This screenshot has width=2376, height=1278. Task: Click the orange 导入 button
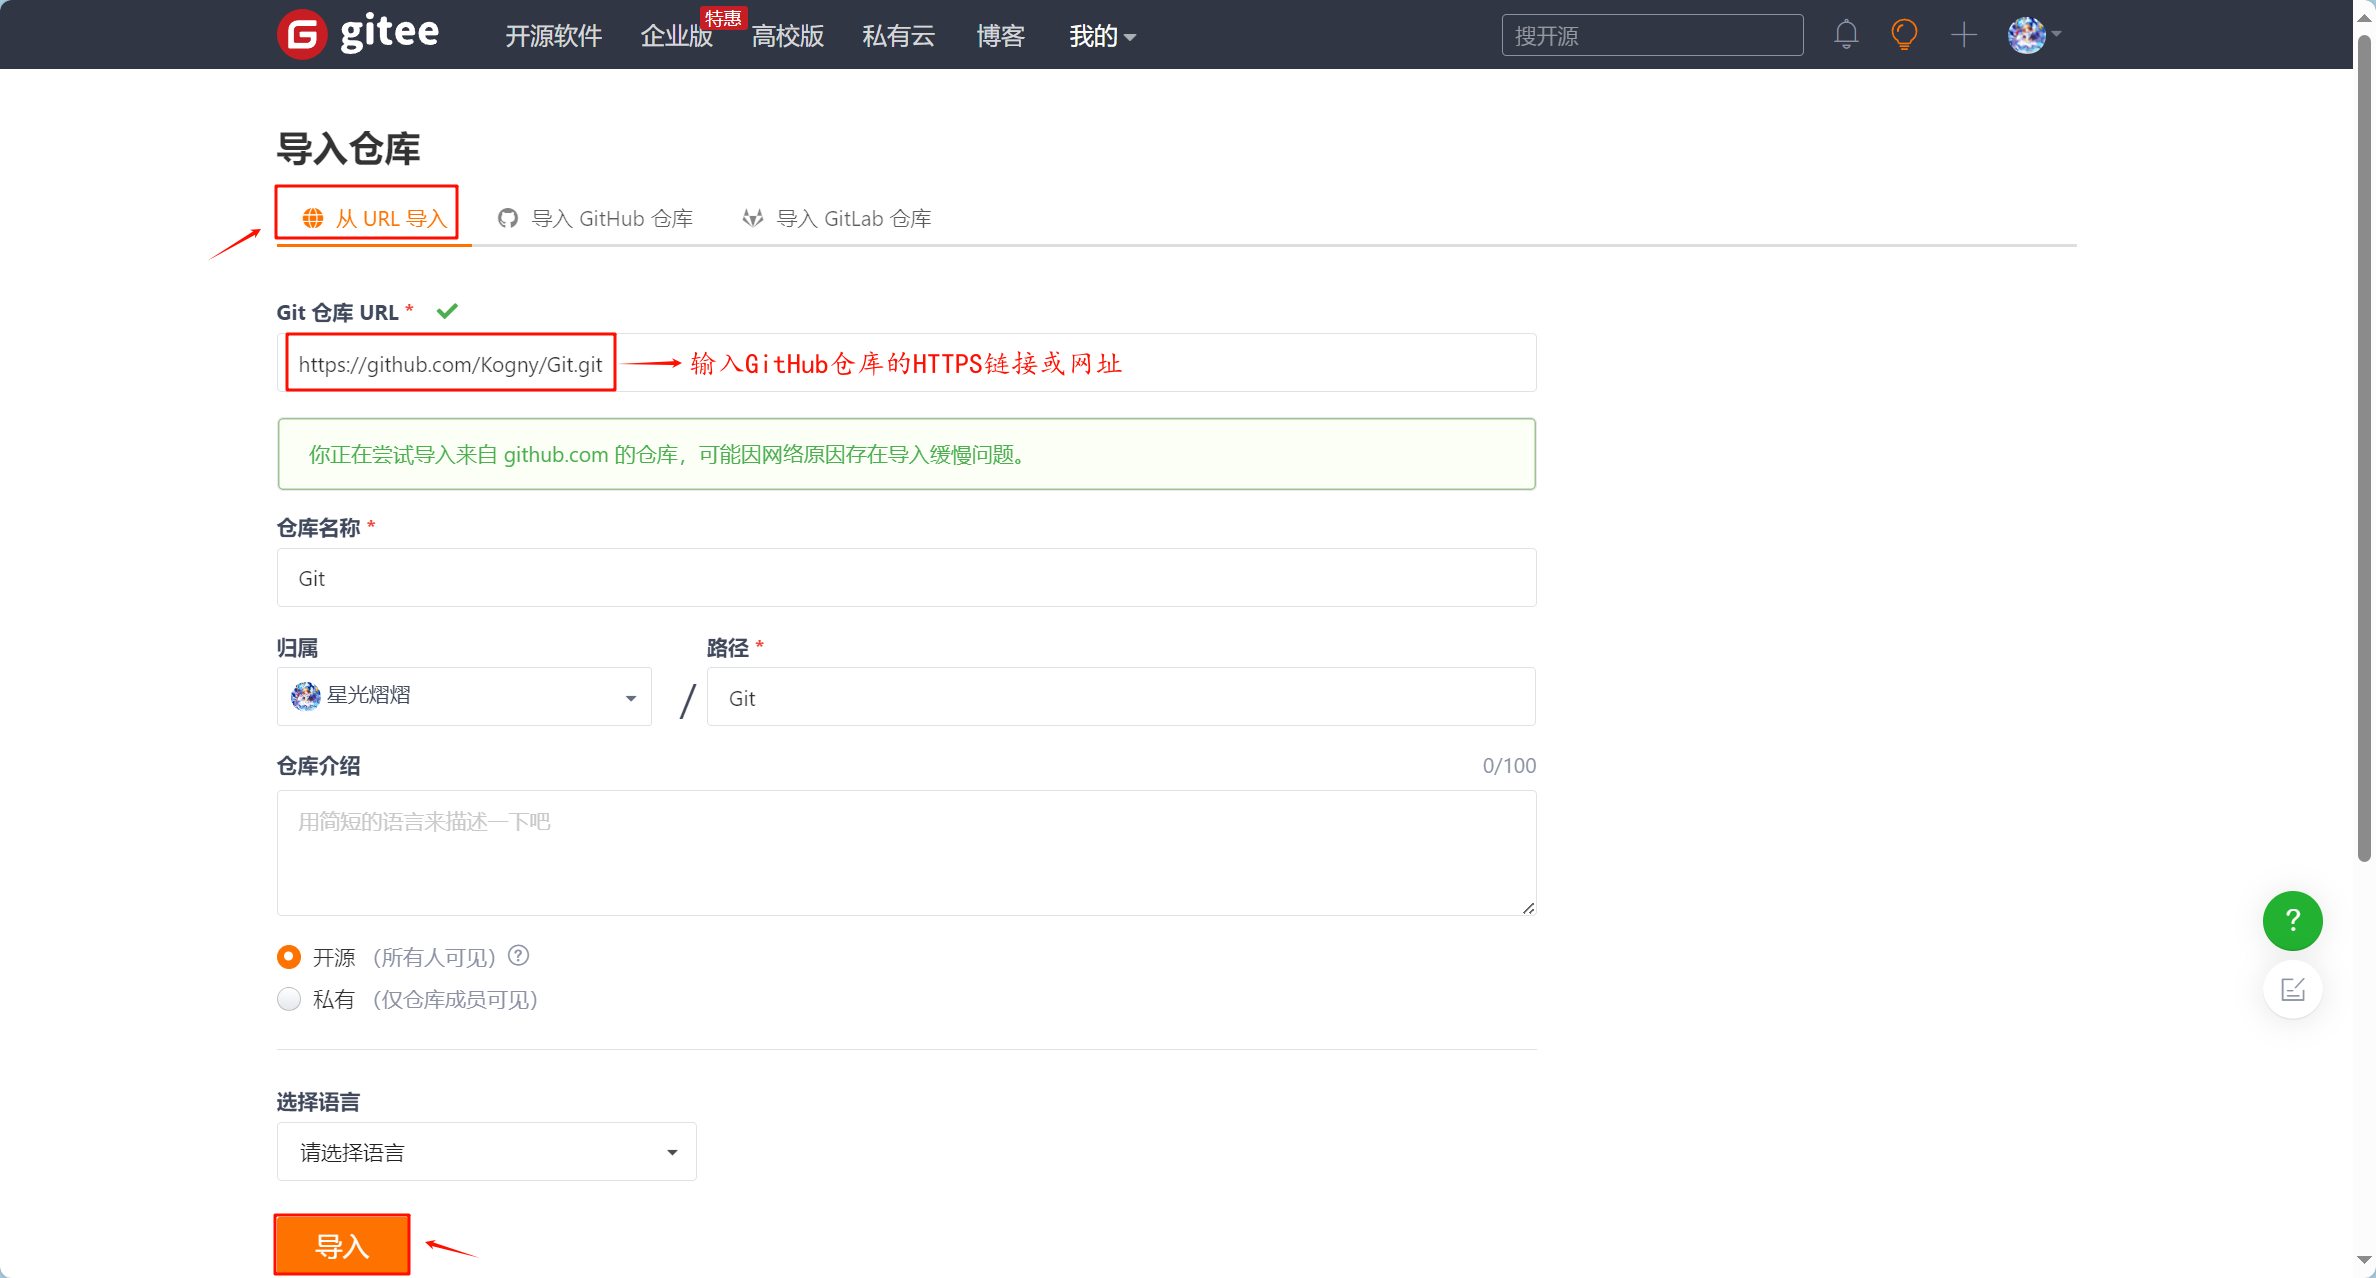(342, 1245)
